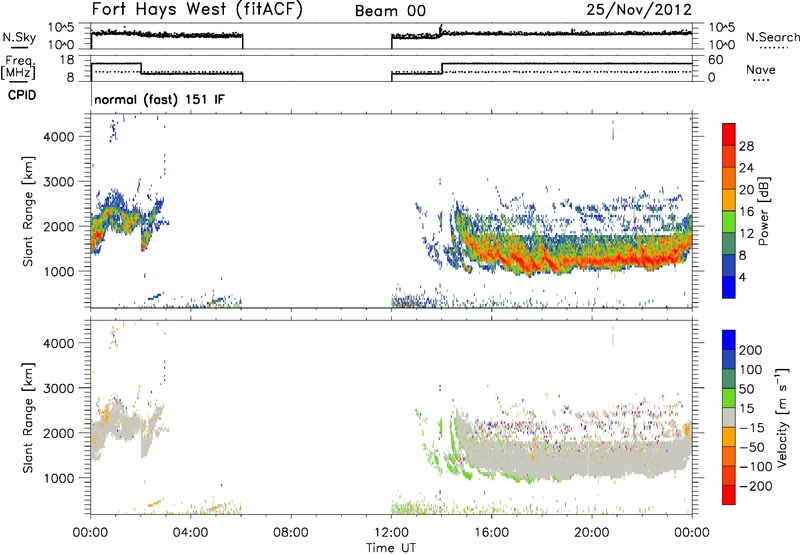800x554 pixels.
Task: Click the '16:00' time tick label
Action: coord(491,533)
